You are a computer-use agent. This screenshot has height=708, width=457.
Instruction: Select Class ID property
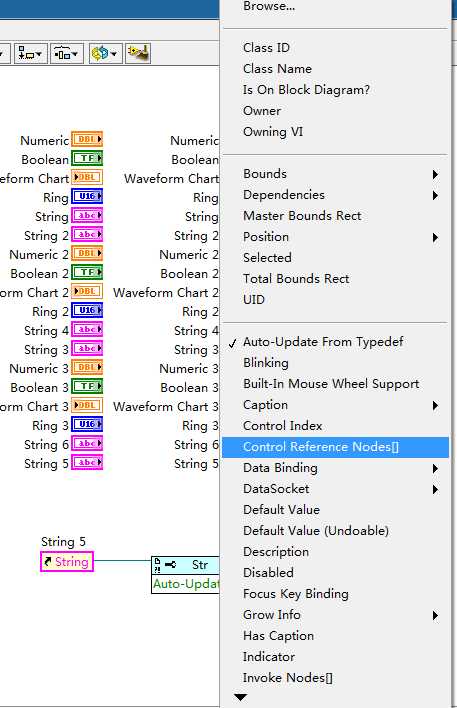(x=335, y=48)
